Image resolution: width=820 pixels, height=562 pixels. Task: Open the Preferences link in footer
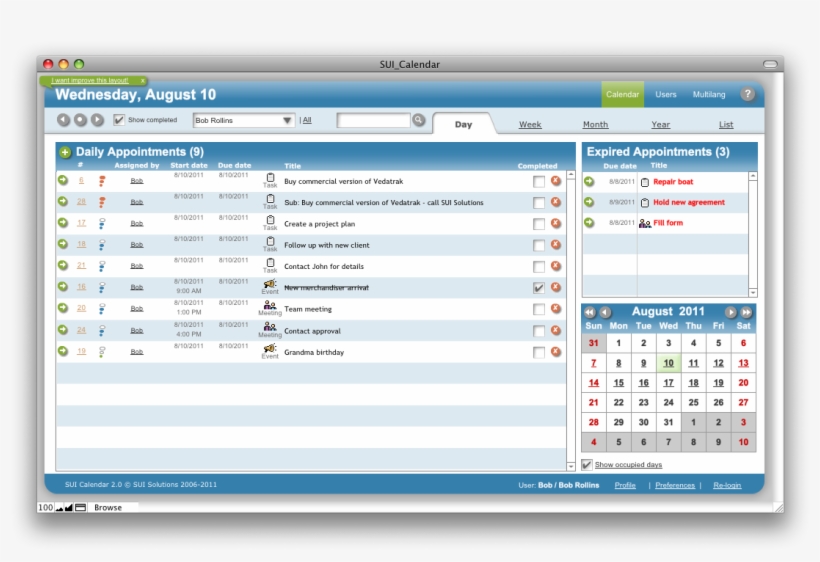point(675,485)
